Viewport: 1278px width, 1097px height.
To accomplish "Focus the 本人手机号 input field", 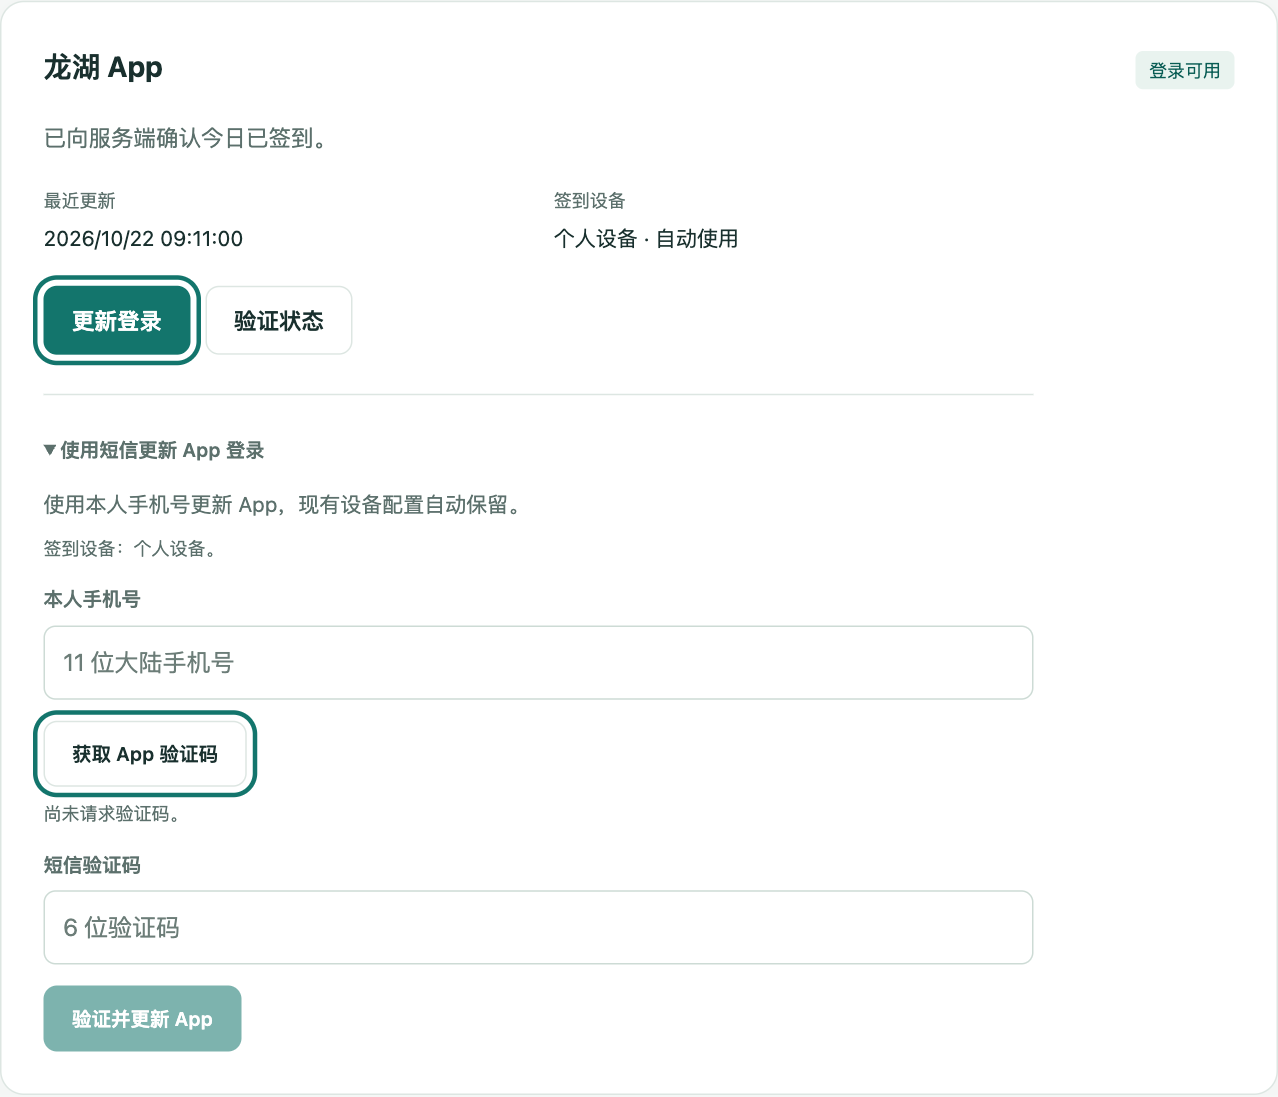I will [x=538, y=663].
